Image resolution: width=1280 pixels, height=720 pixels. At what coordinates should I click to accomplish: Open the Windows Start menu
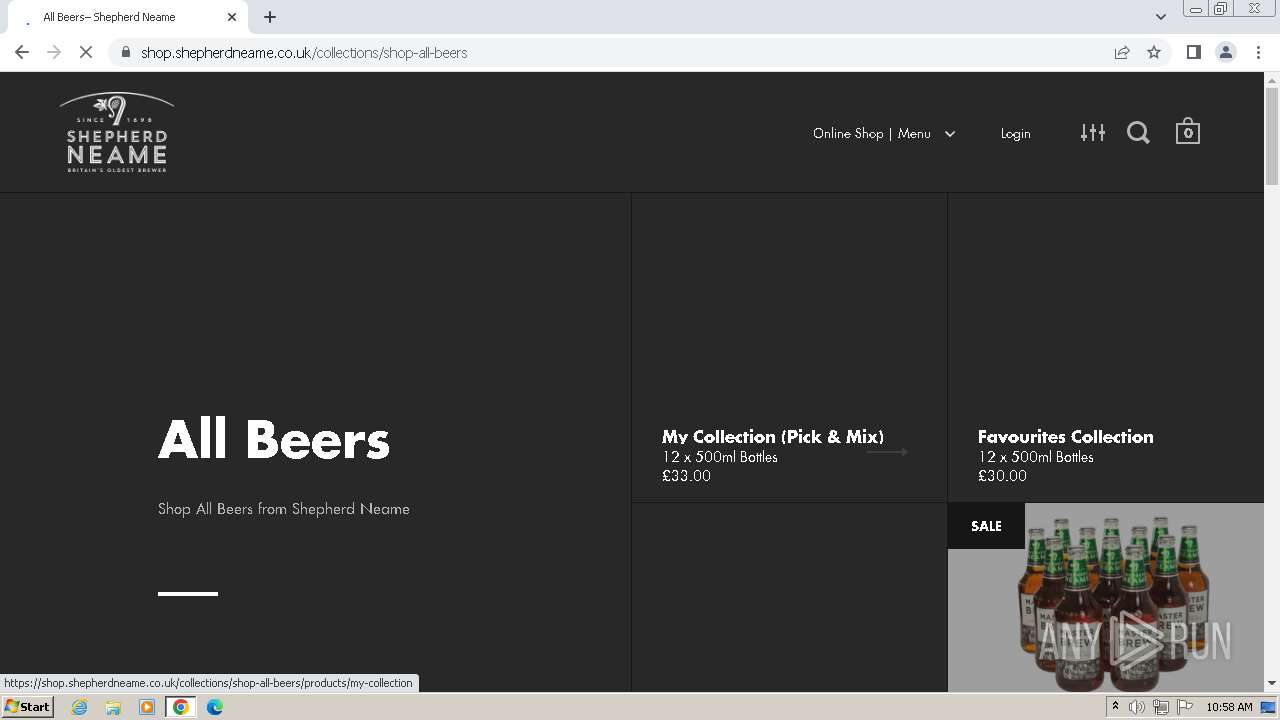[x=28, y=707]
